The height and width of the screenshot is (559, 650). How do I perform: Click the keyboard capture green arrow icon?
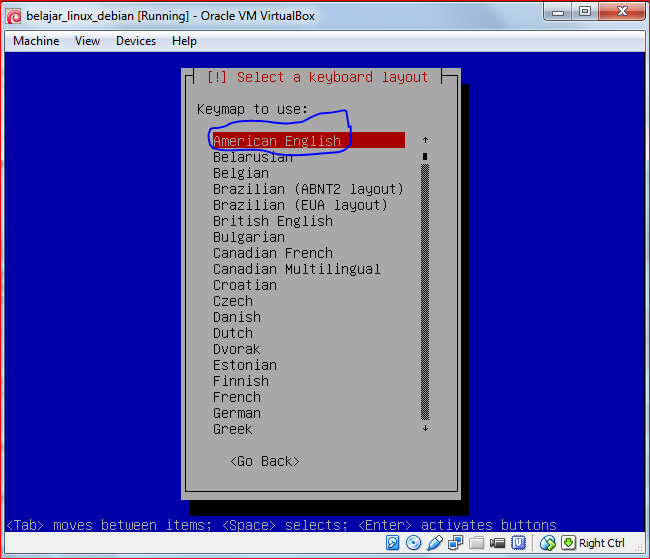tap(568, 542)
